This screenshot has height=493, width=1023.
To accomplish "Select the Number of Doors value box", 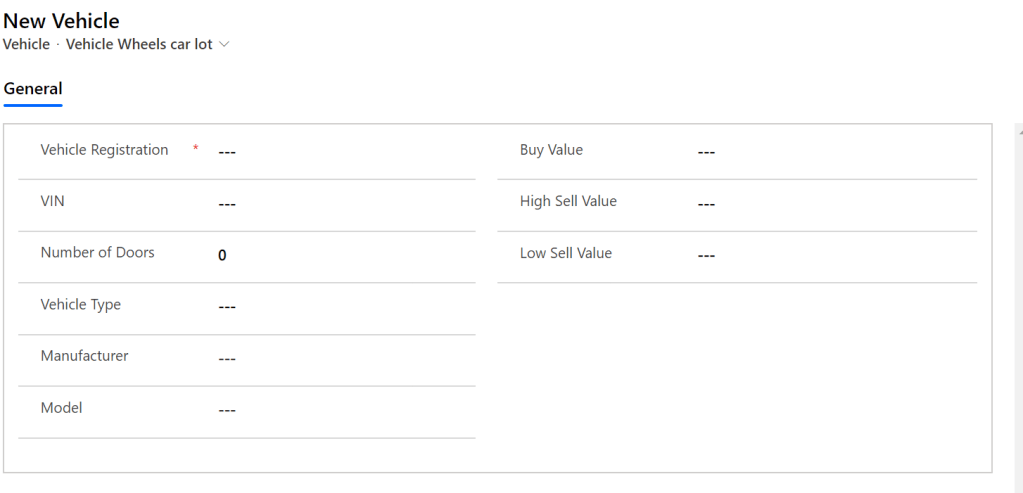I will tap(340, 255).
